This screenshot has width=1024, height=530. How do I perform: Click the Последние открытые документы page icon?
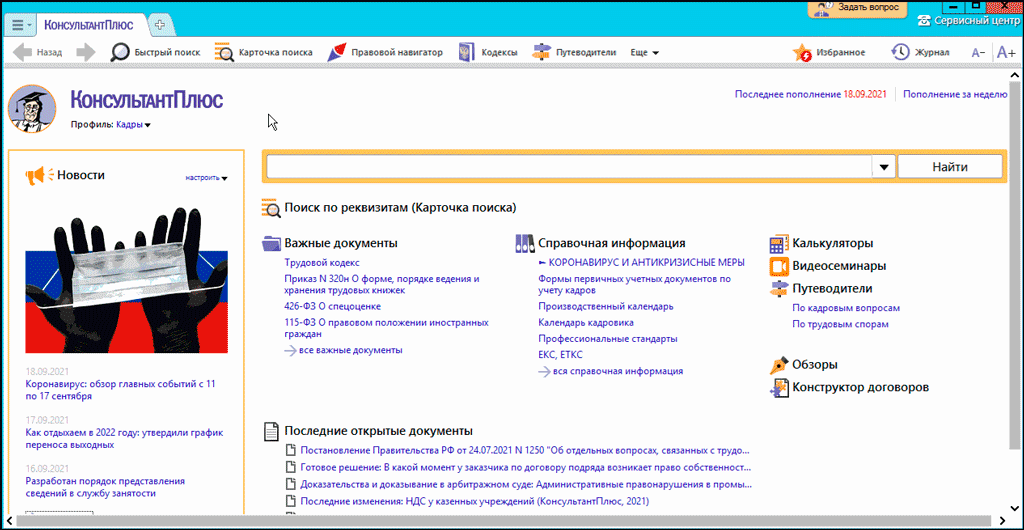[271, 431]
